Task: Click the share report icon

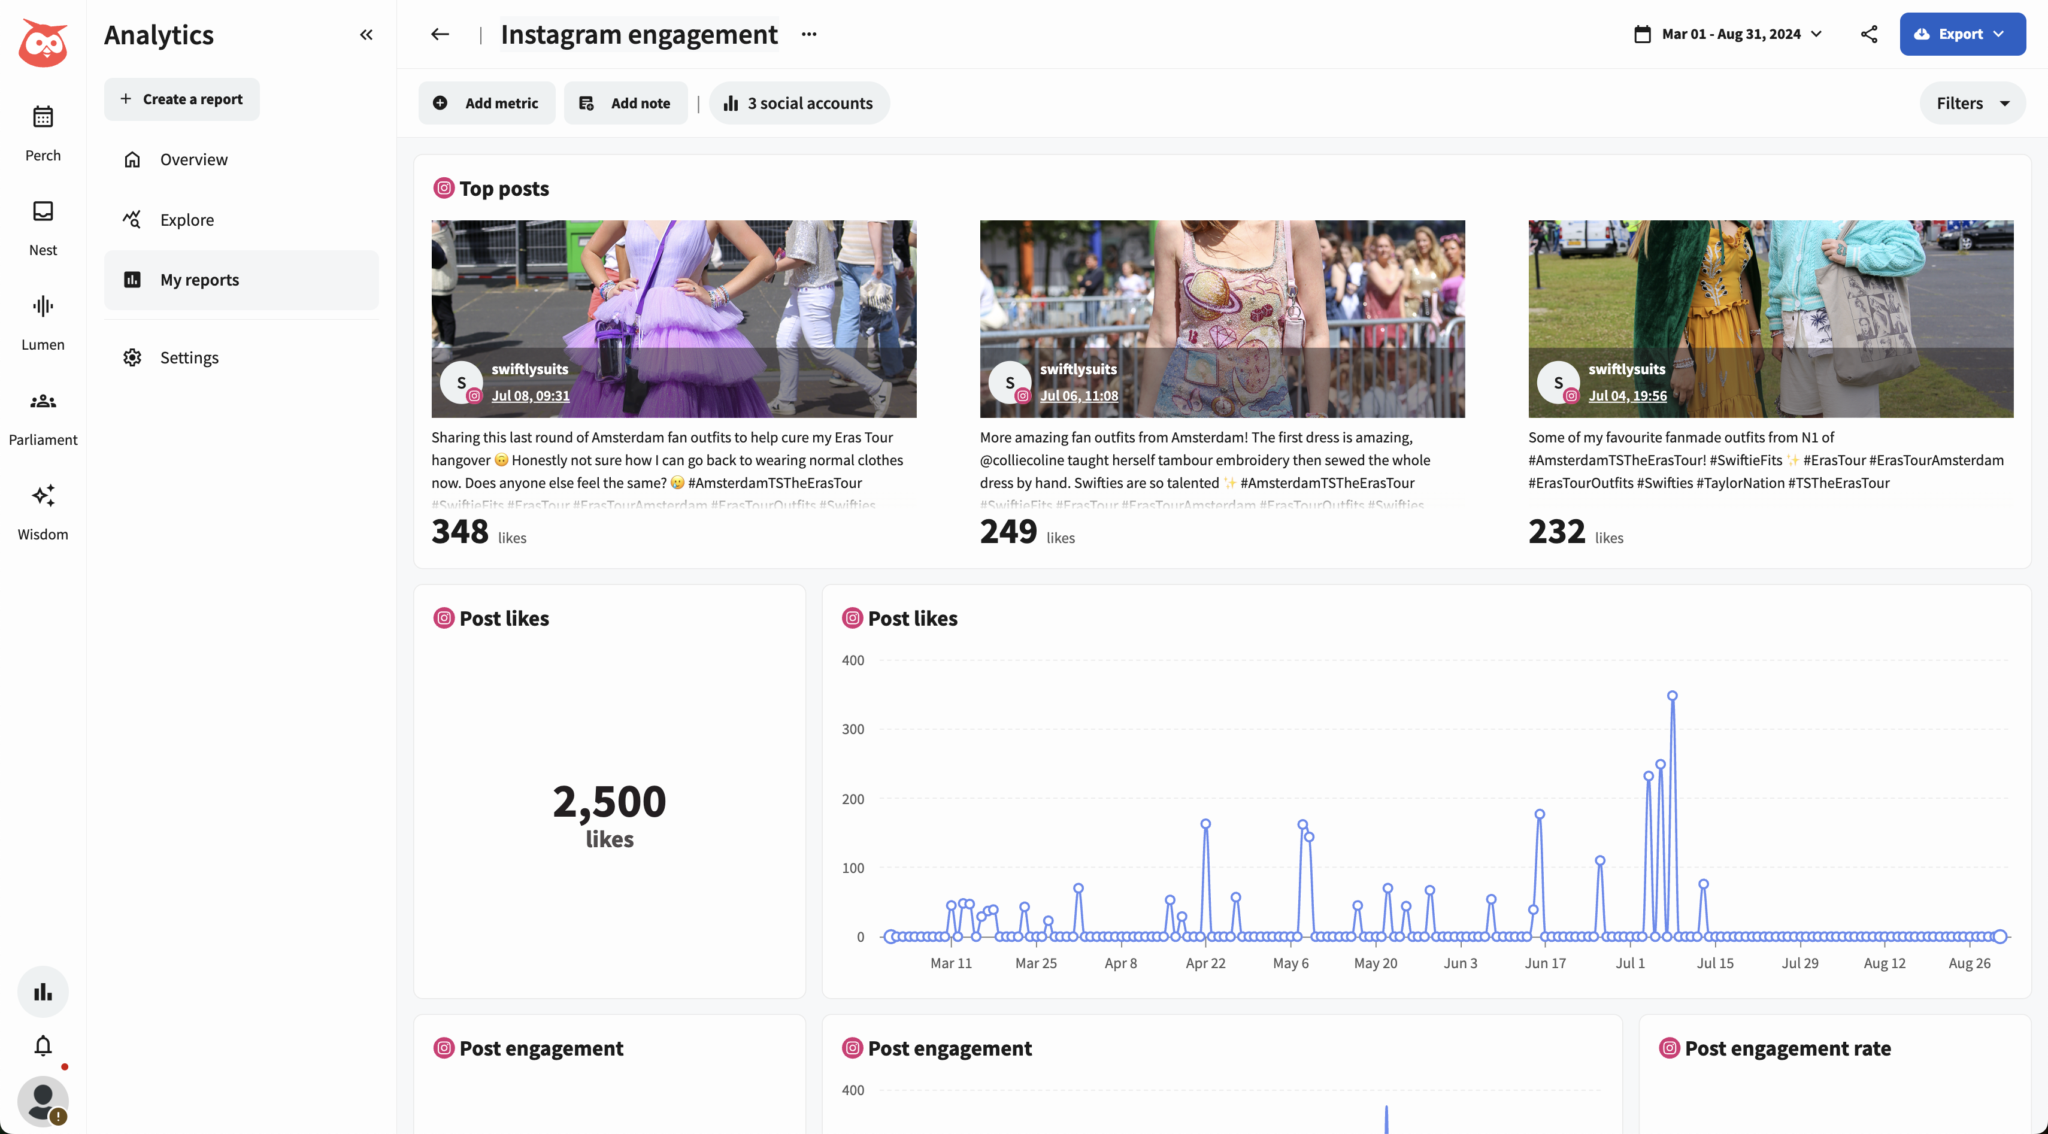Action: pos(1869,34)
